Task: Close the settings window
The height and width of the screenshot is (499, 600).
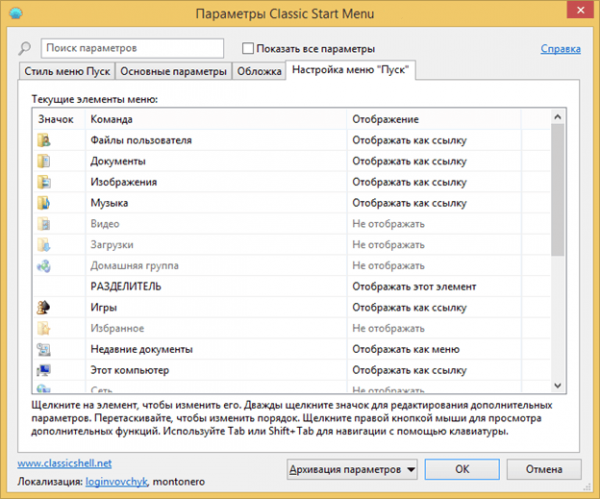Action: coord(580,10)
